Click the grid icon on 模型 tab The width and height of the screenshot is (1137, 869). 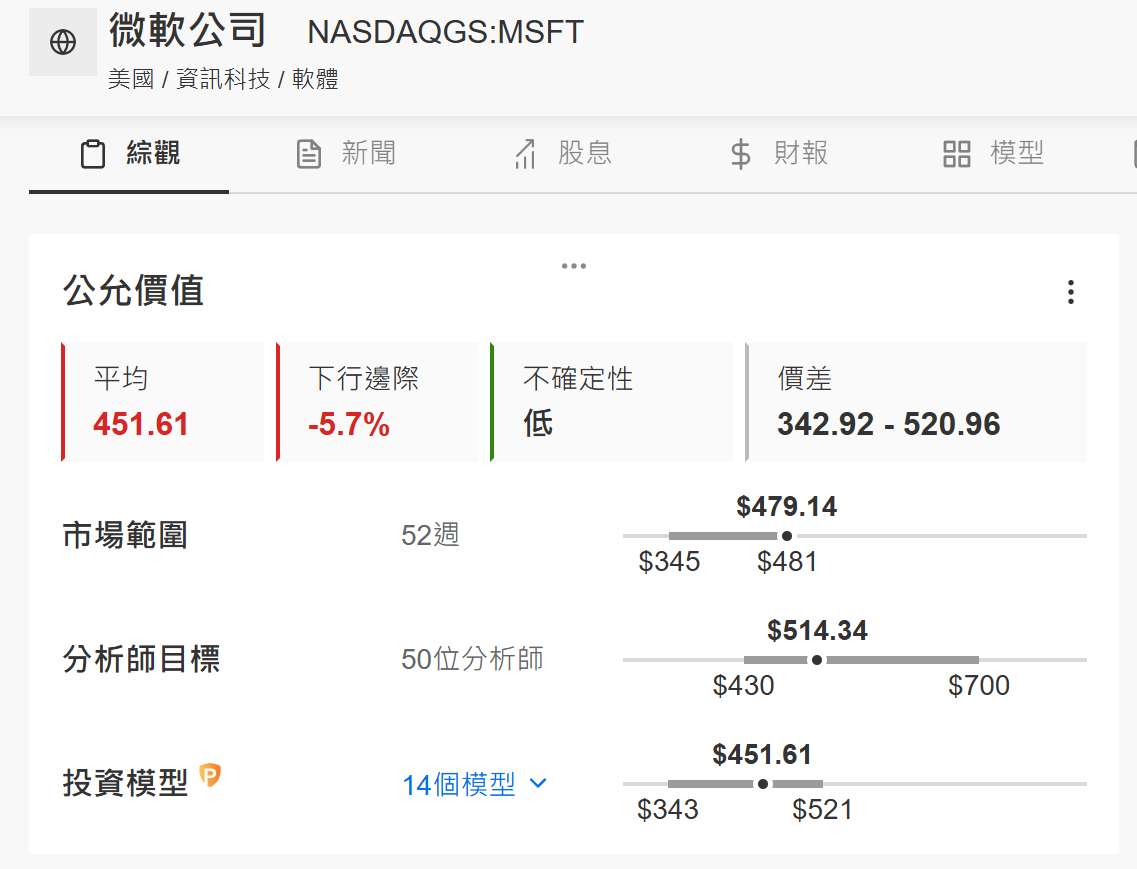(956, 154)
